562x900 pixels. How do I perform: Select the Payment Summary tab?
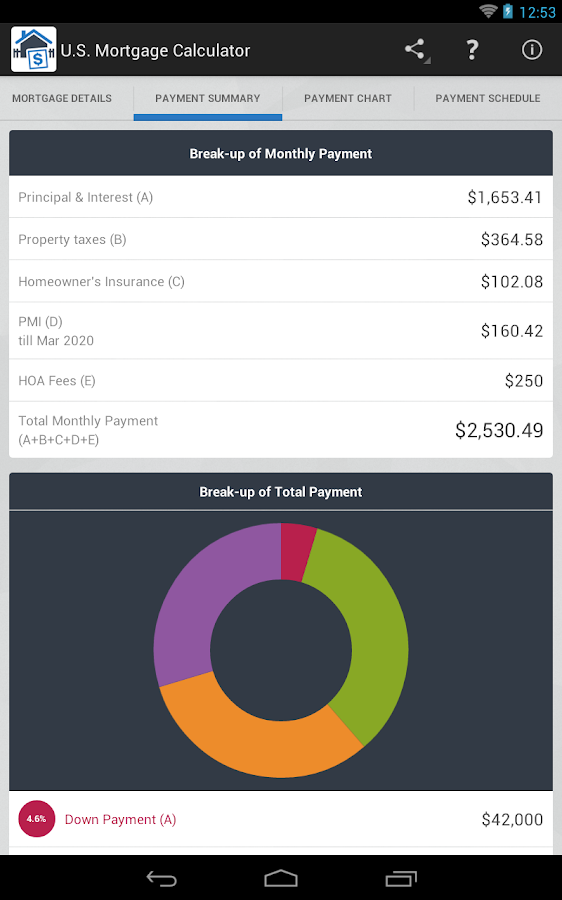(x=208, y=98)
